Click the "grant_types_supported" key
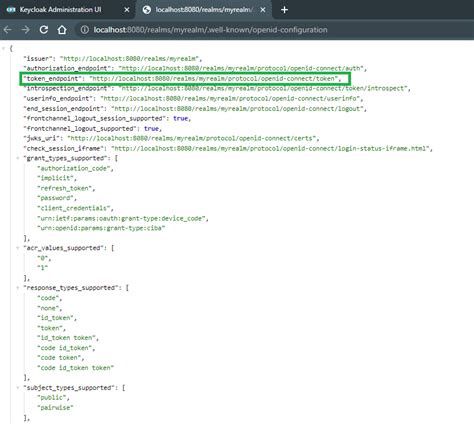 [67, 158]
